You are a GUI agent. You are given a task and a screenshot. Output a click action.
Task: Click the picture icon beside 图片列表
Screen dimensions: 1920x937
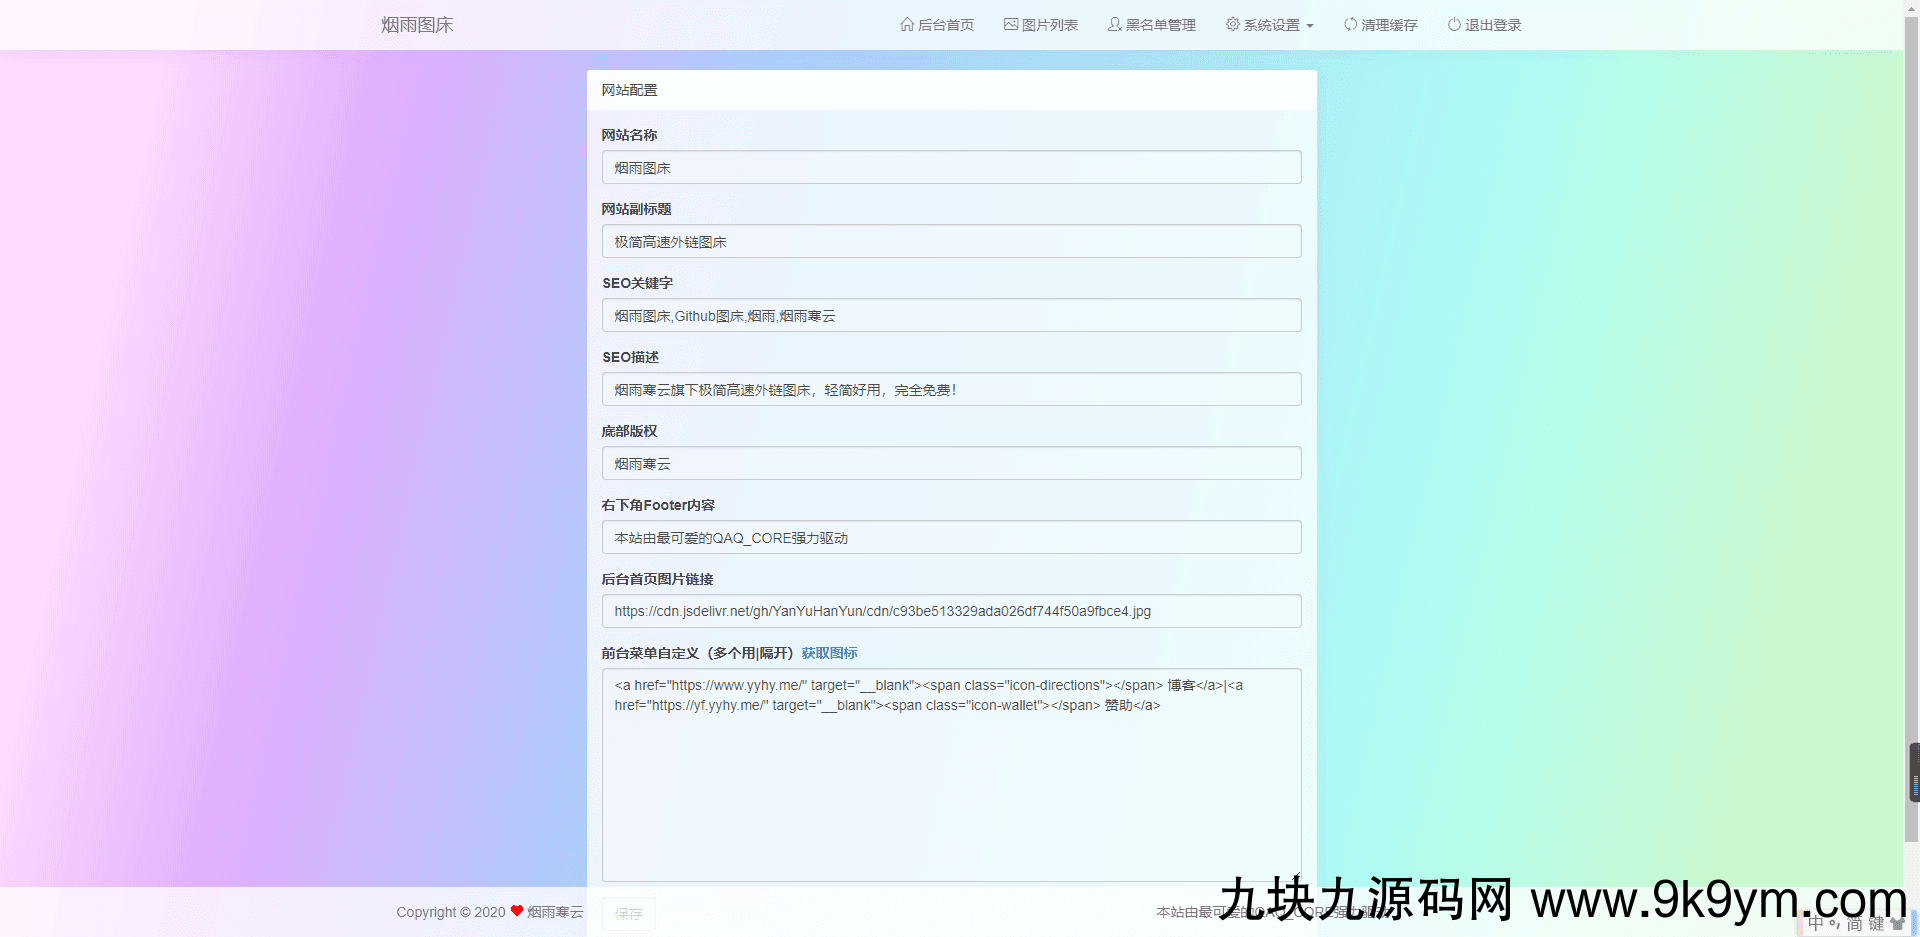click(x=1011, y=24)
